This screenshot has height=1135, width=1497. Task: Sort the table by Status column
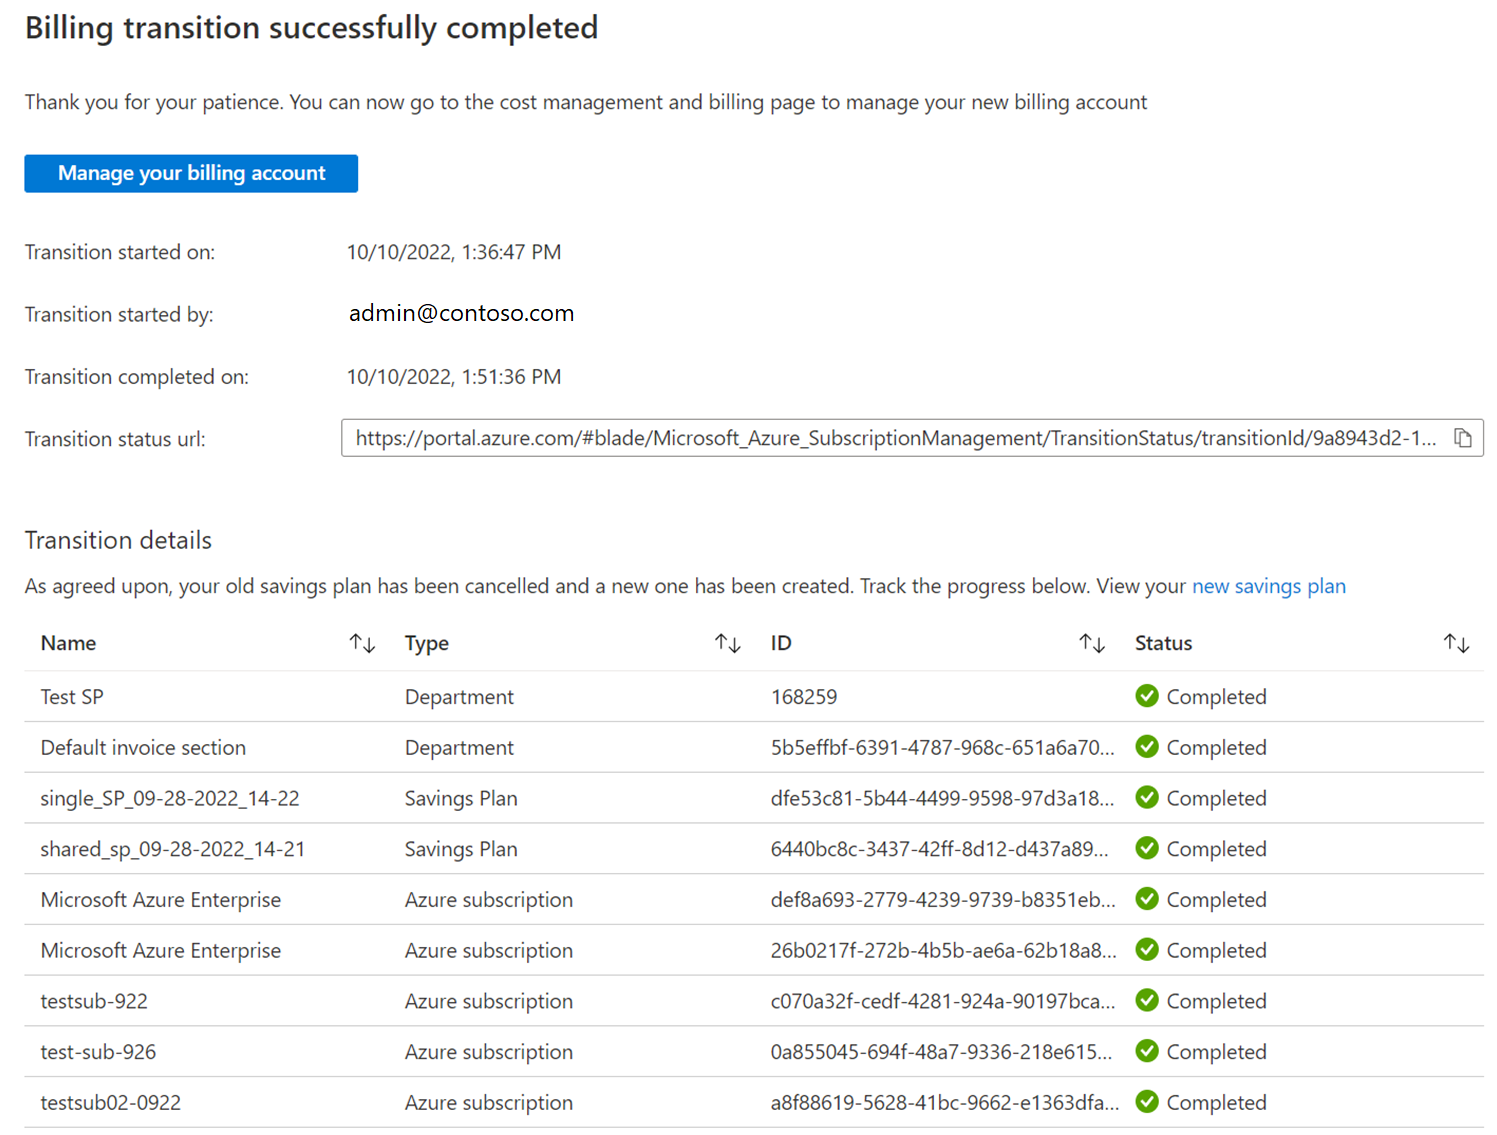[1456, 644]
